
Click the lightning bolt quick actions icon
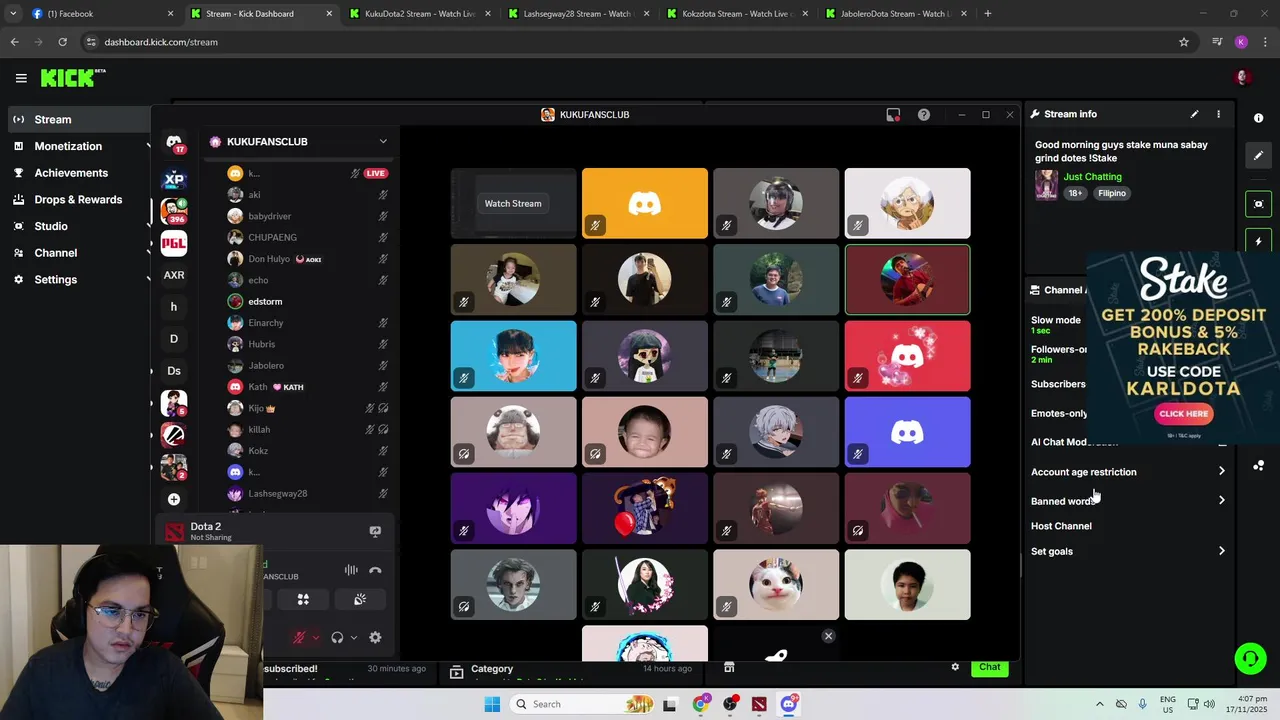point(1258,242)
